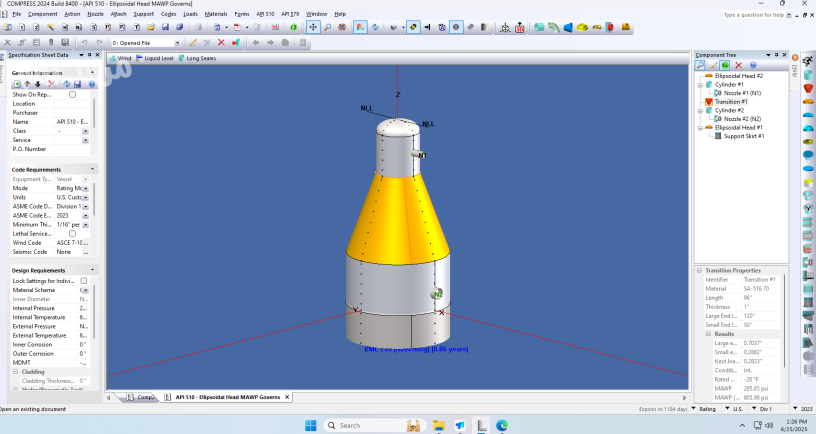The height and width of the screenshot is (434, 816).
Task: Click the red transition cone icon in palette
Action: click(808, 89)
